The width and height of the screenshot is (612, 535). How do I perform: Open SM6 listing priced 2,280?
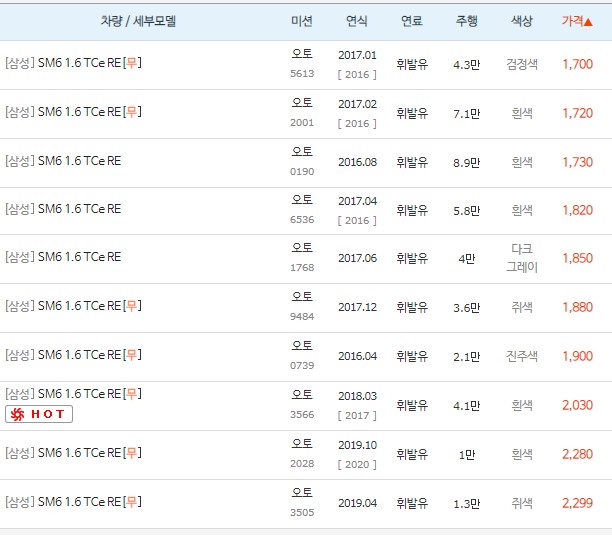73,453
